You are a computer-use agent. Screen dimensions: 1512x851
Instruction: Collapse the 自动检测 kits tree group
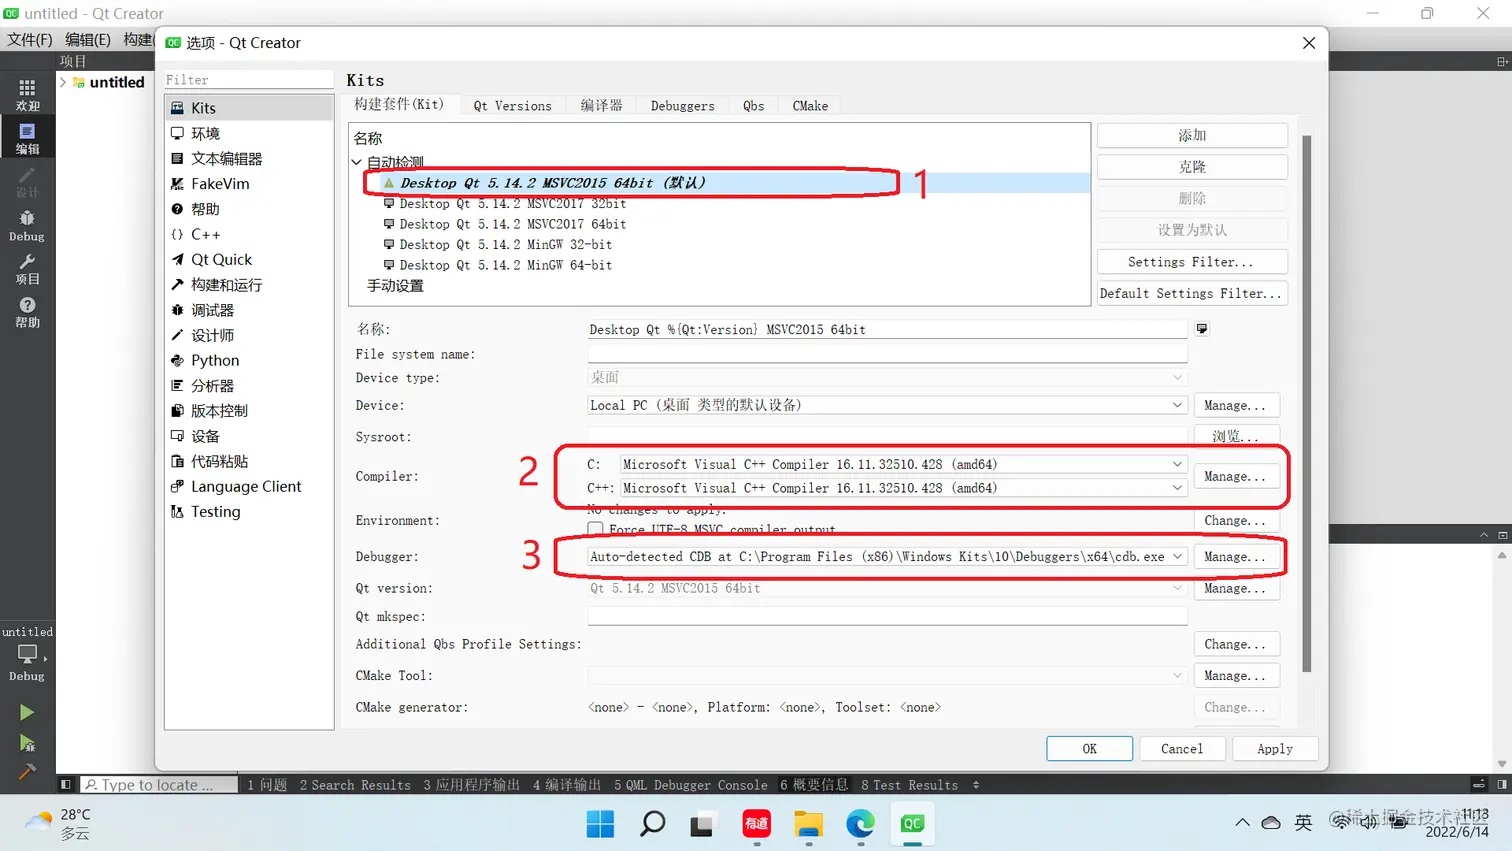357,162
